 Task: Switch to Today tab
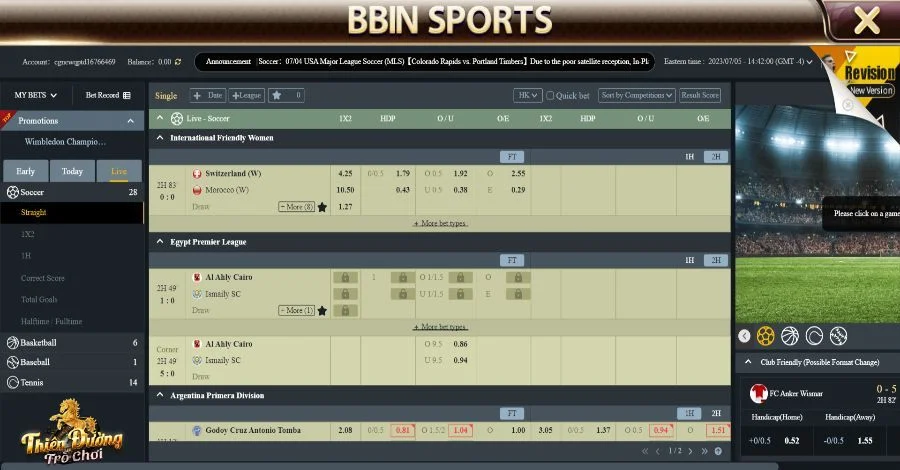coord(72,171)
